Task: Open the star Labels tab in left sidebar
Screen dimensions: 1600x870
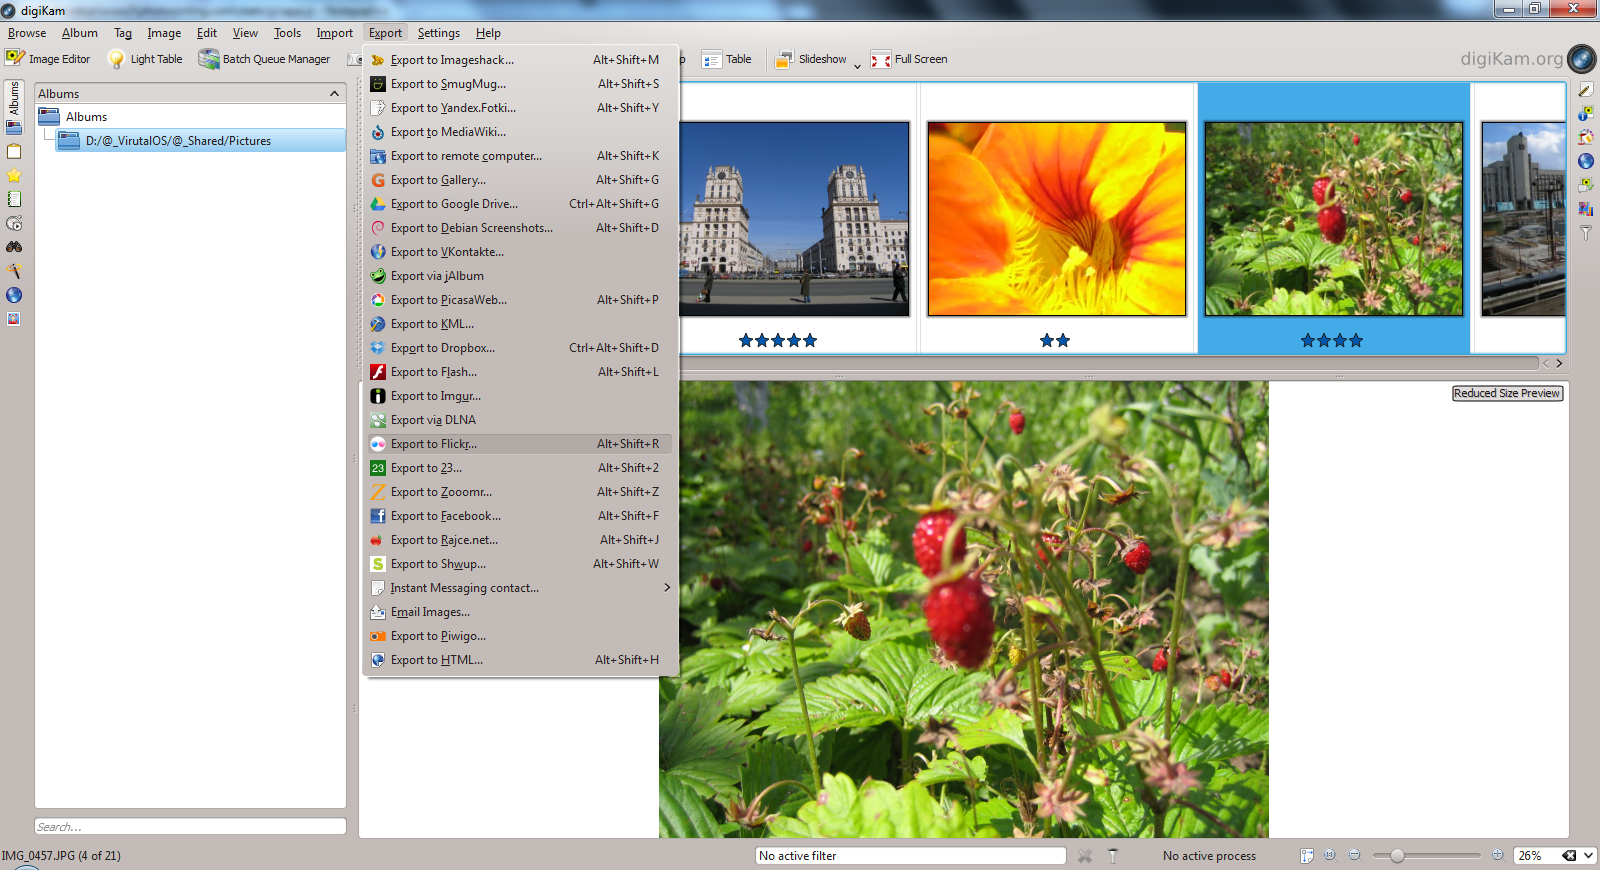Action: (x=14, y=176)
